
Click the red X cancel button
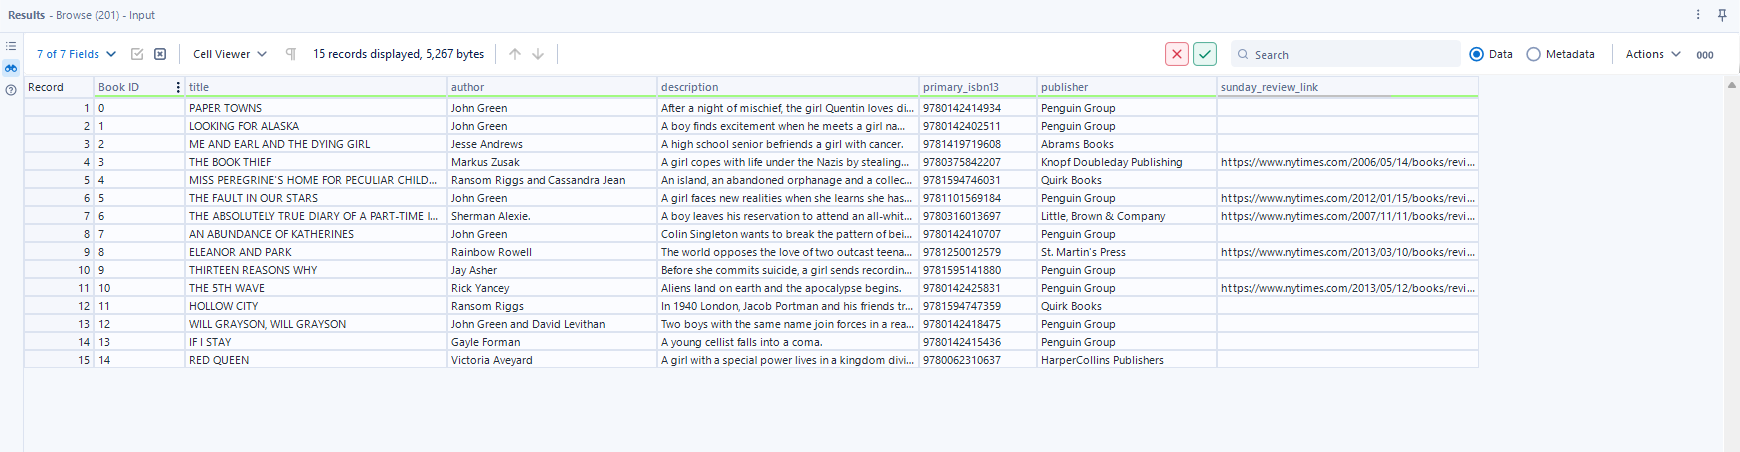1177,54
